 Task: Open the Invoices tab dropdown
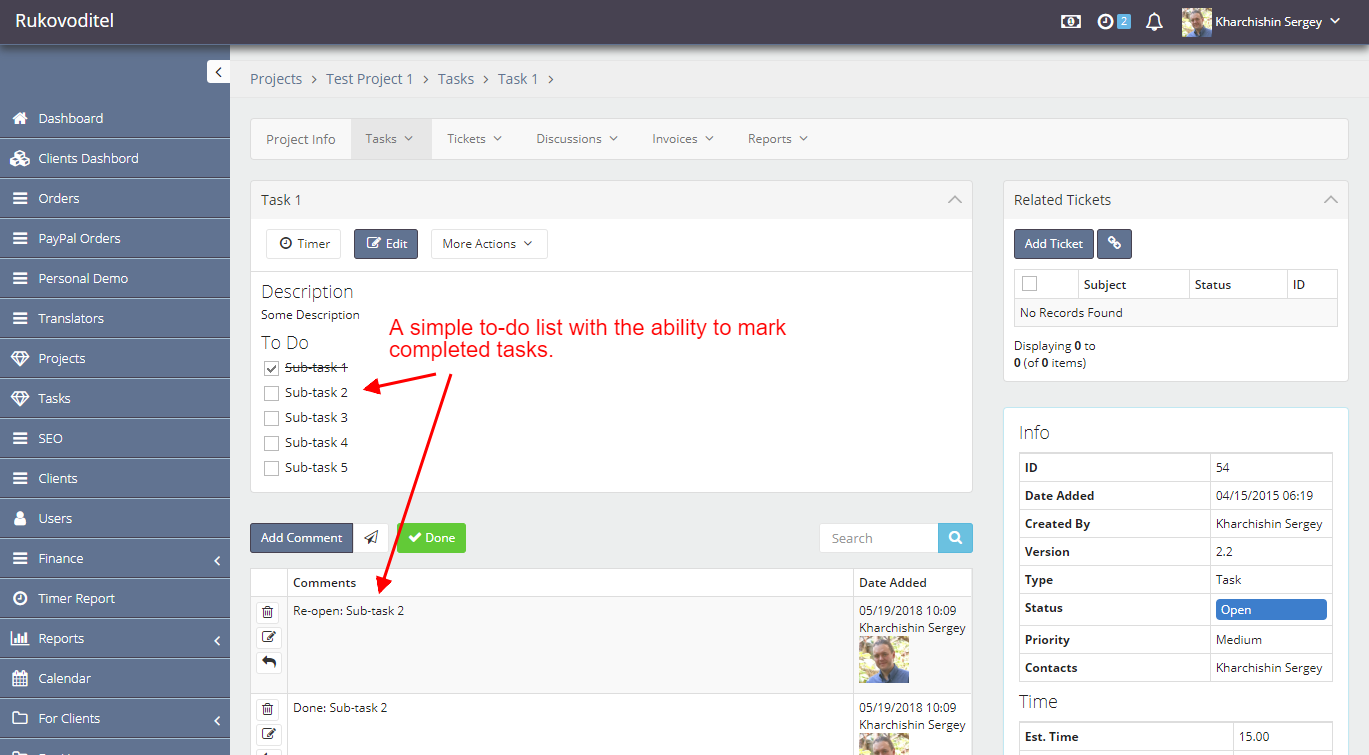coord(683,139)
